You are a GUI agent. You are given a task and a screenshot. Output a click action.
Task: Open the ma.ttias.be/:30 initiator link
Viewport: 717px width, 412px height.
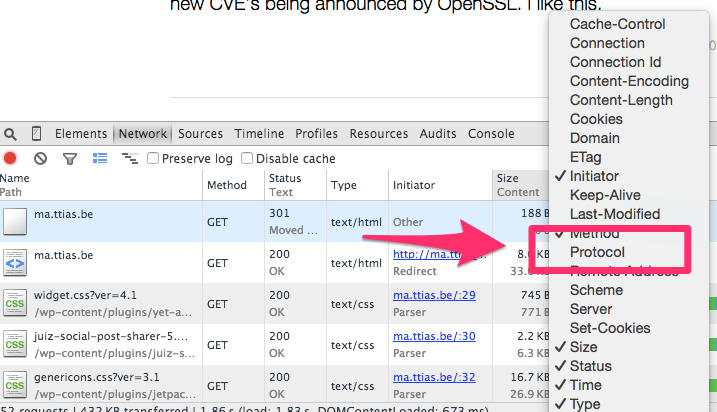tap(434, 336)
